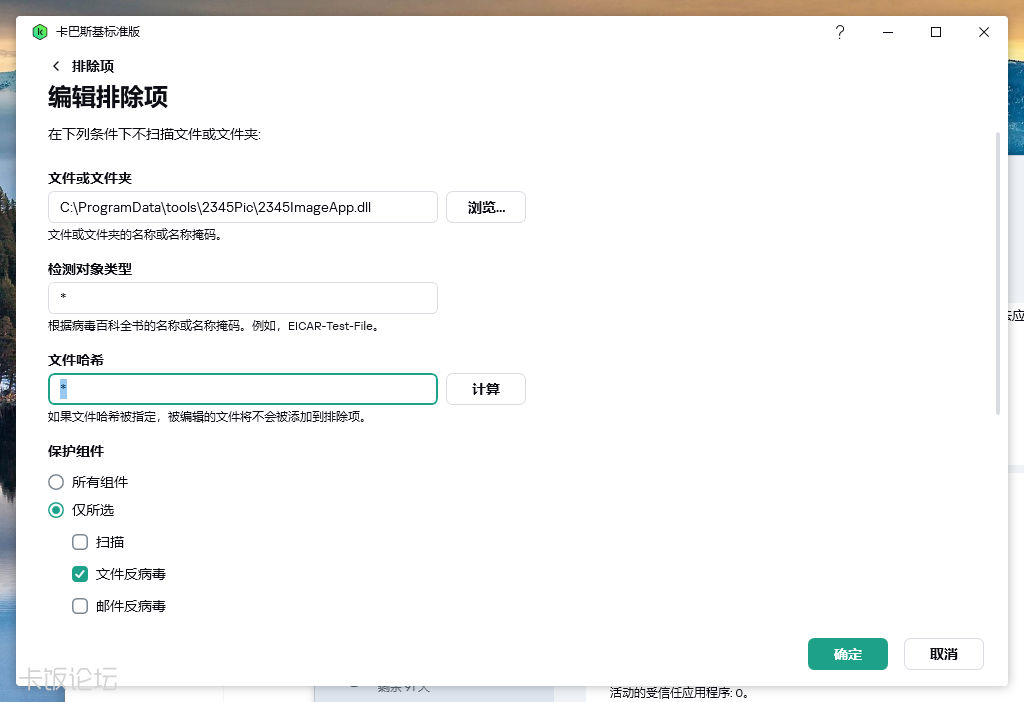Enable the 邮件反病毒 checkbox

[x=80, y=606]
